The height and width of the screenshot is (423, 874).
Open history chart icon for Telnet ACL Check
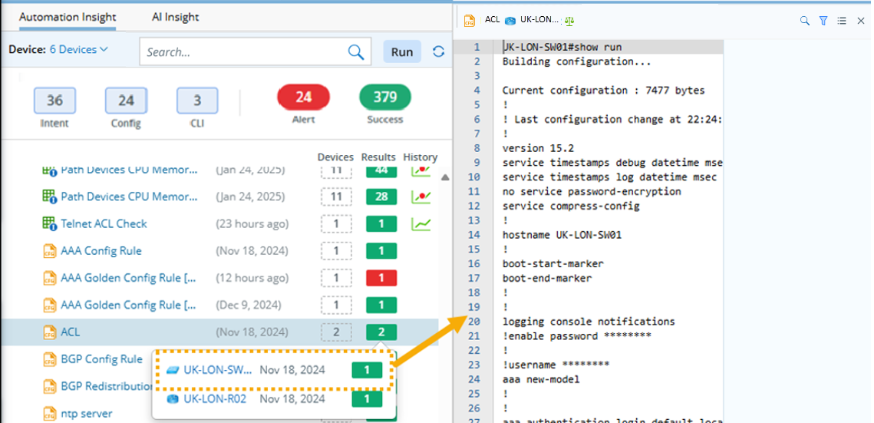[x=421, y=224]
